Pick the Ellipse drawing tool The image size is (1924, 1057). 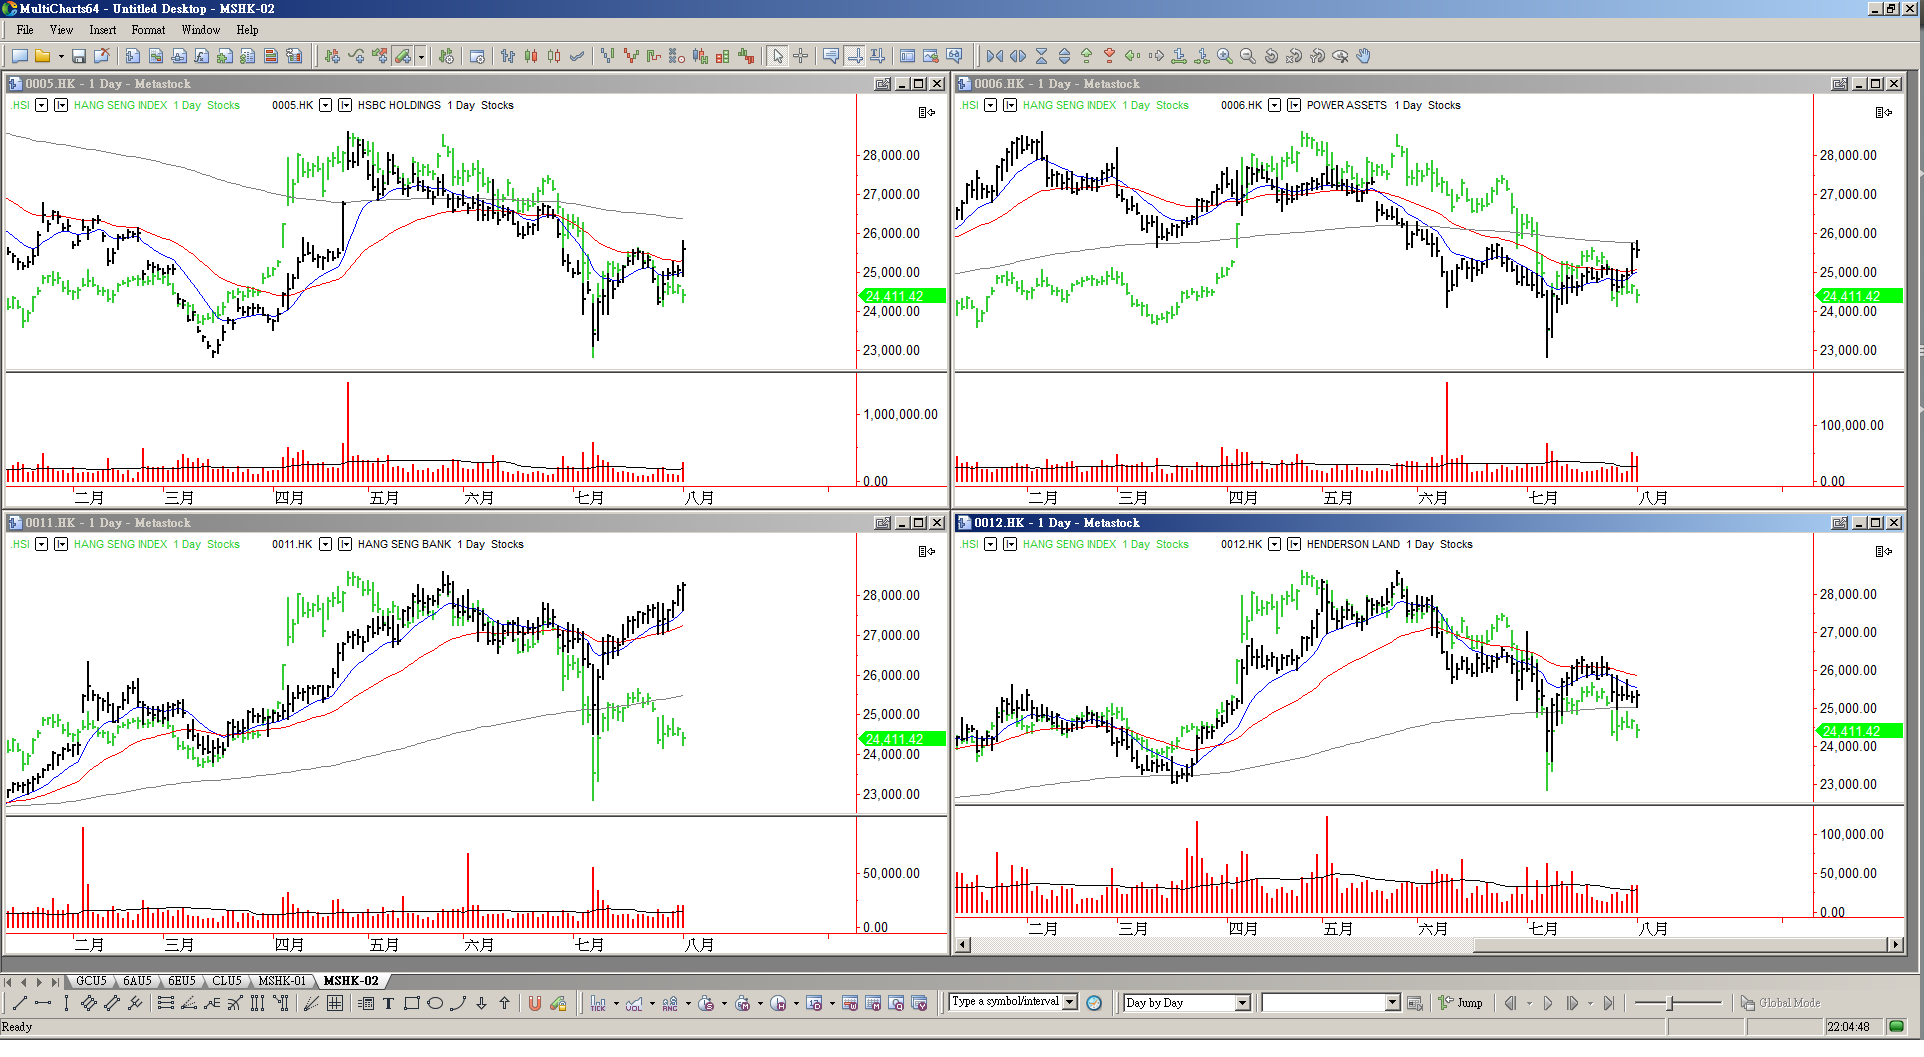435,1003
